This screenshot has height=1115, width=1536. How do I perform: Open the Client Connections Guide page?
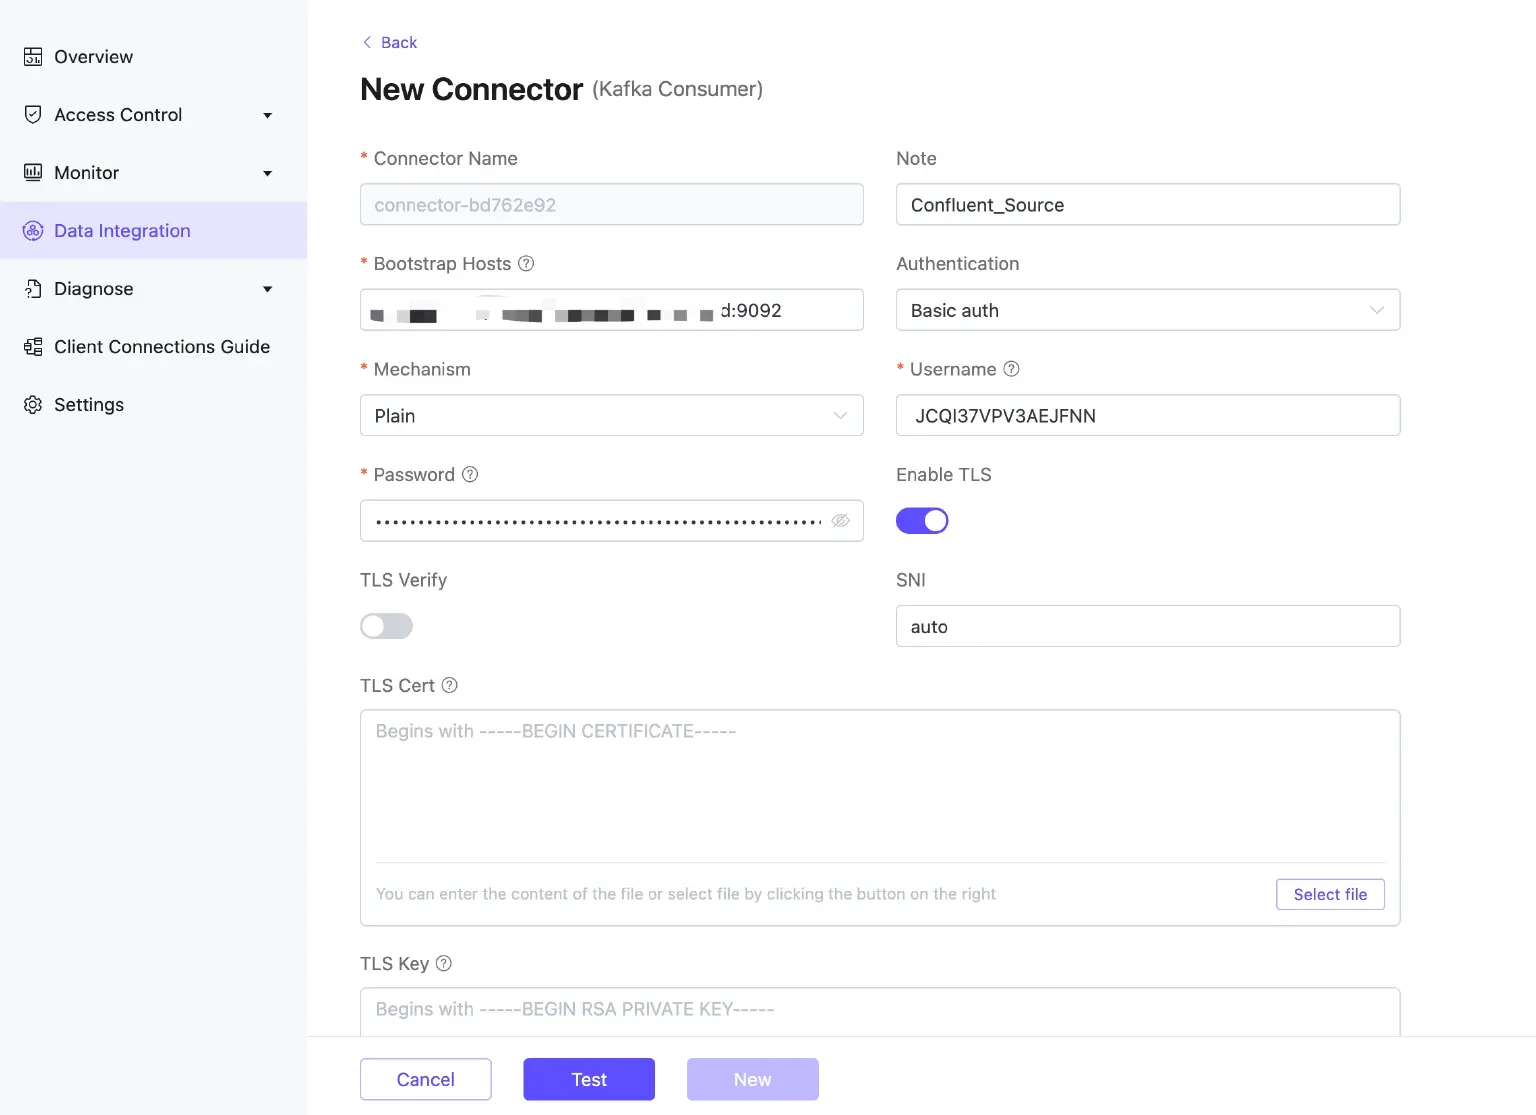click(x=161, y=346)
